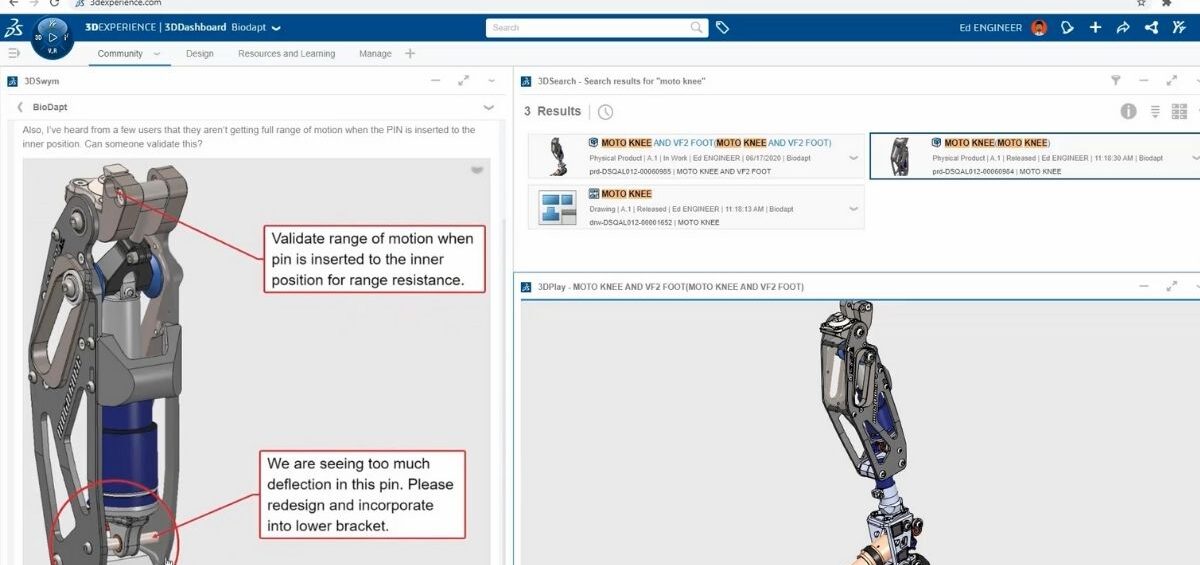Screen dimensions: 1200x565
Task: Click the tag icon beside the search box
Action: click(x=722, y=28)
